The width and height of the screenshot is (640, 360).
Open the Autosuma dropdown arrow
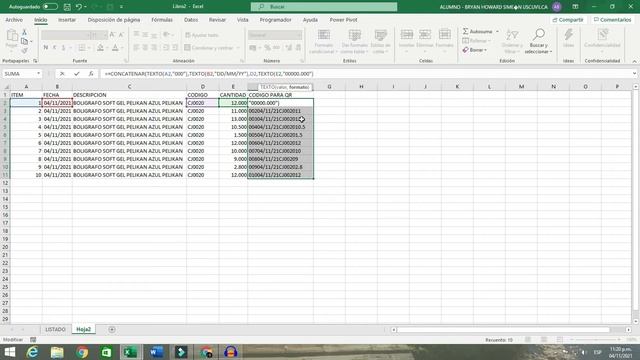pyautogui.click(x=497, y=31)
